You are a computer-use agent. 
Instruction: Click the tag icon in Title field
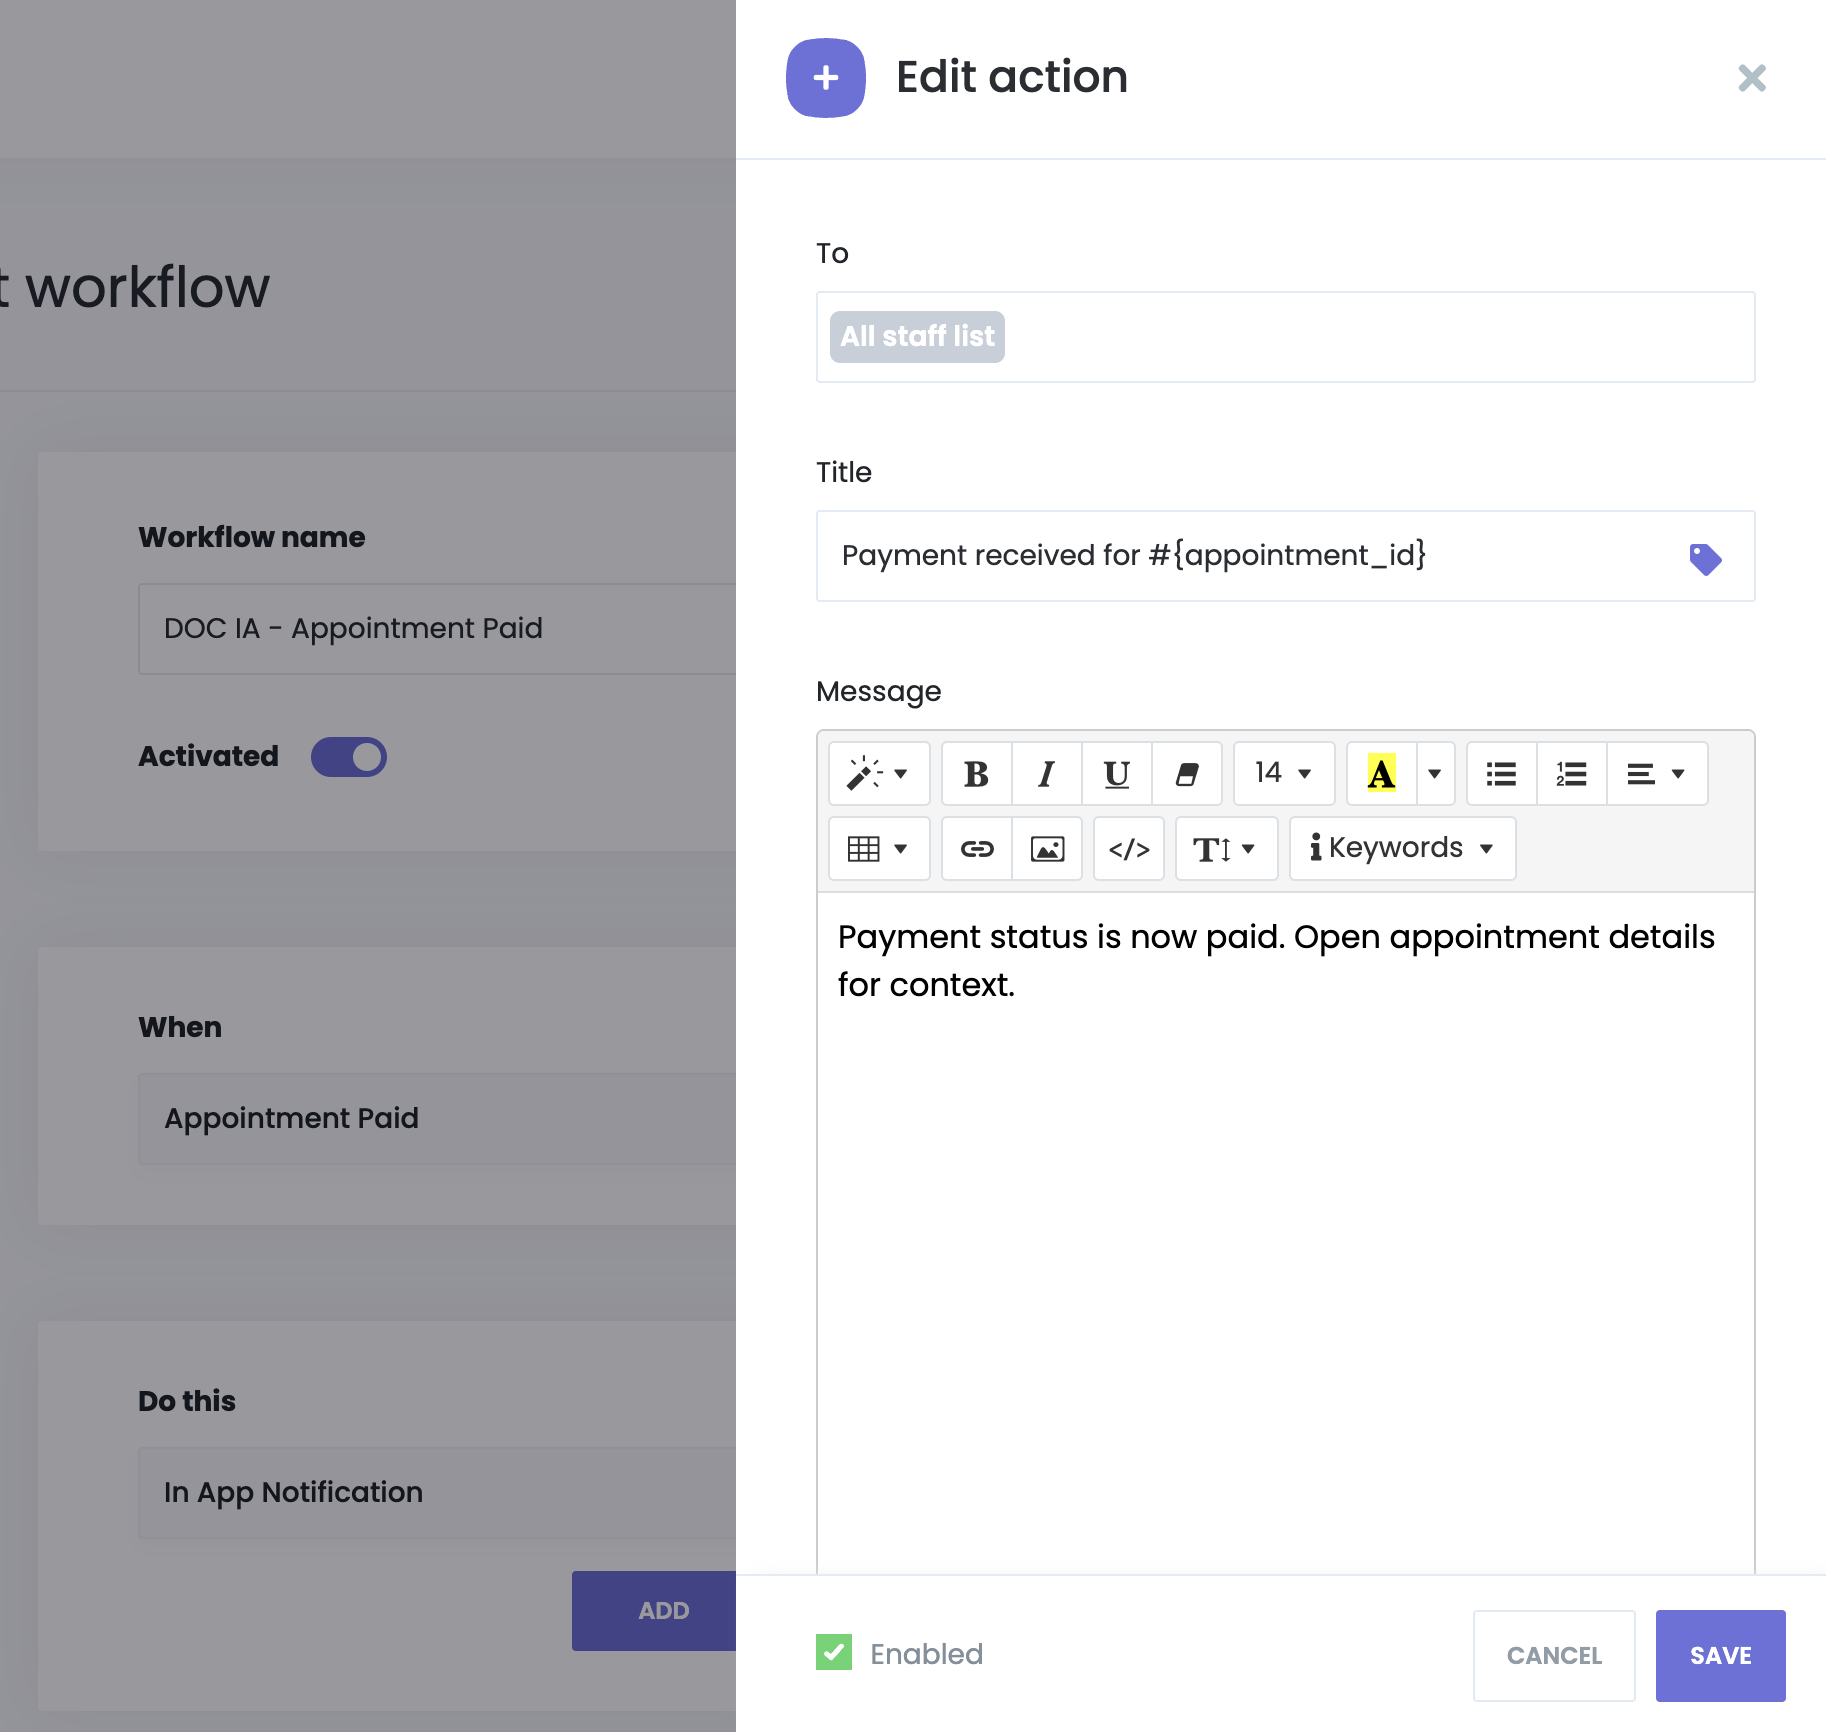pyautogui.click(x=1705, y=558)
